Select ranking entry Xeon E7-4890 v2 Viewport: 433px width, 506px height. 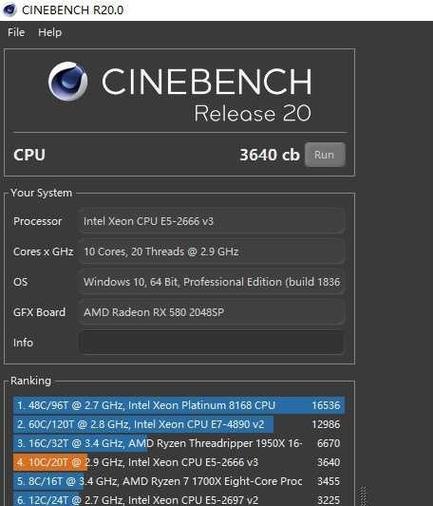click(179, 424)
